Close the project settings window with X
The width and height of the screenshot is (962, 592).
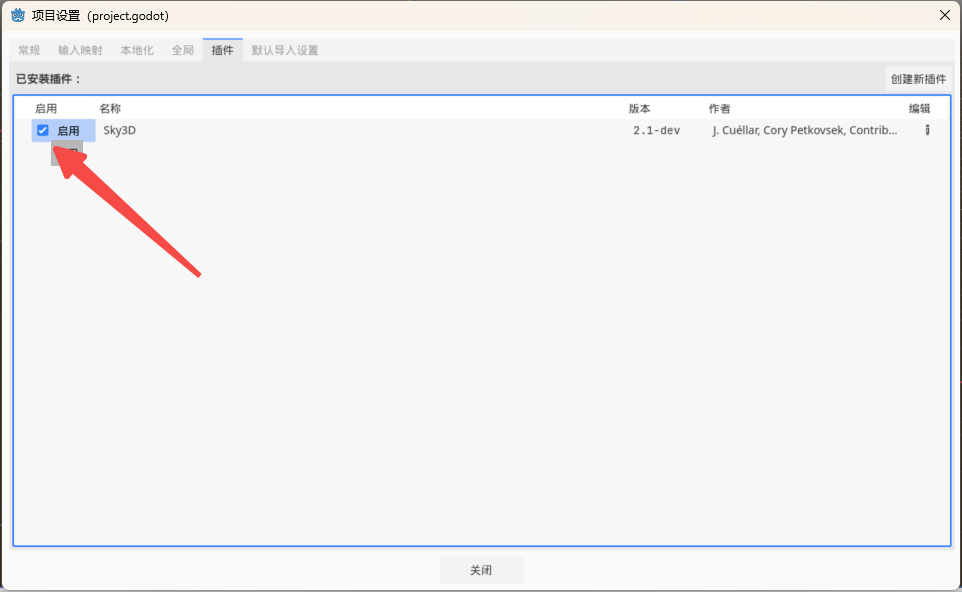click(x=944, y=15)
